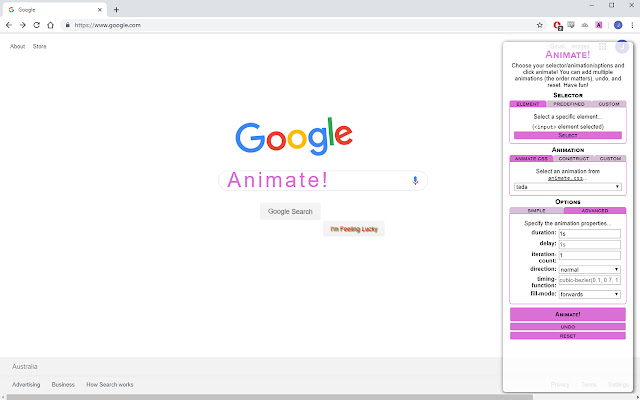Screen dimensions: 640x400
Task: Reload the page with the refresh icon
Action: [36, 25]
